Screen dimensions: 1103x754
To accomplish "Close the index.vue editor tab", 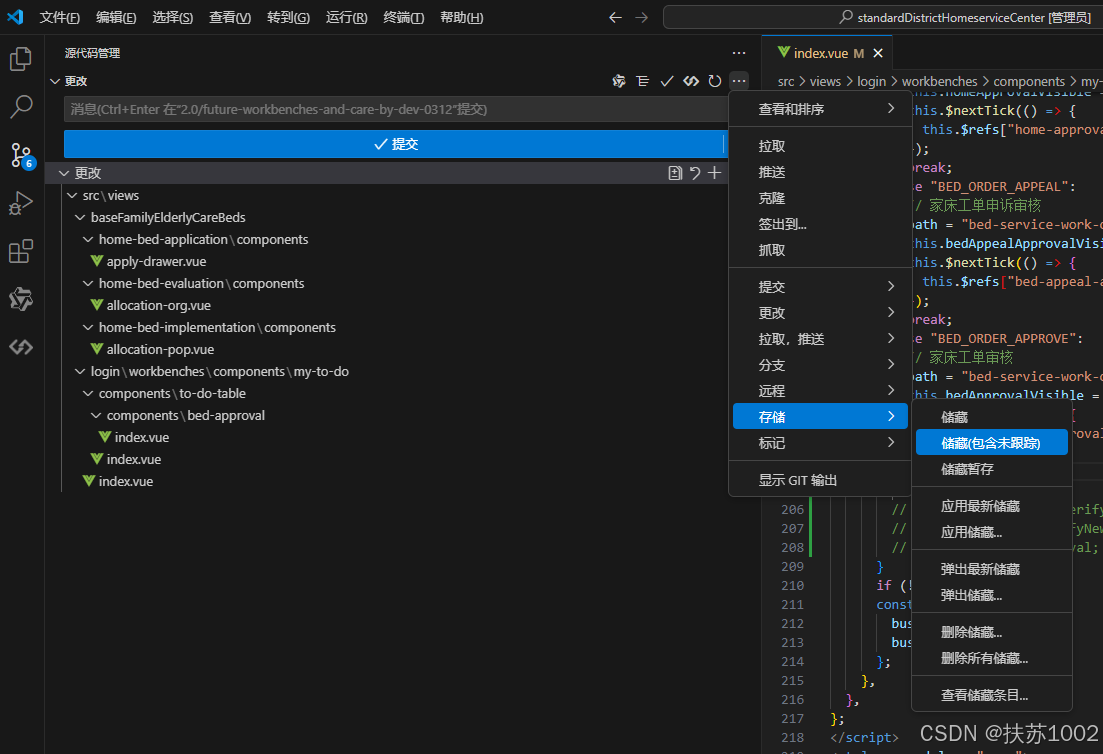I will (878, 53).
